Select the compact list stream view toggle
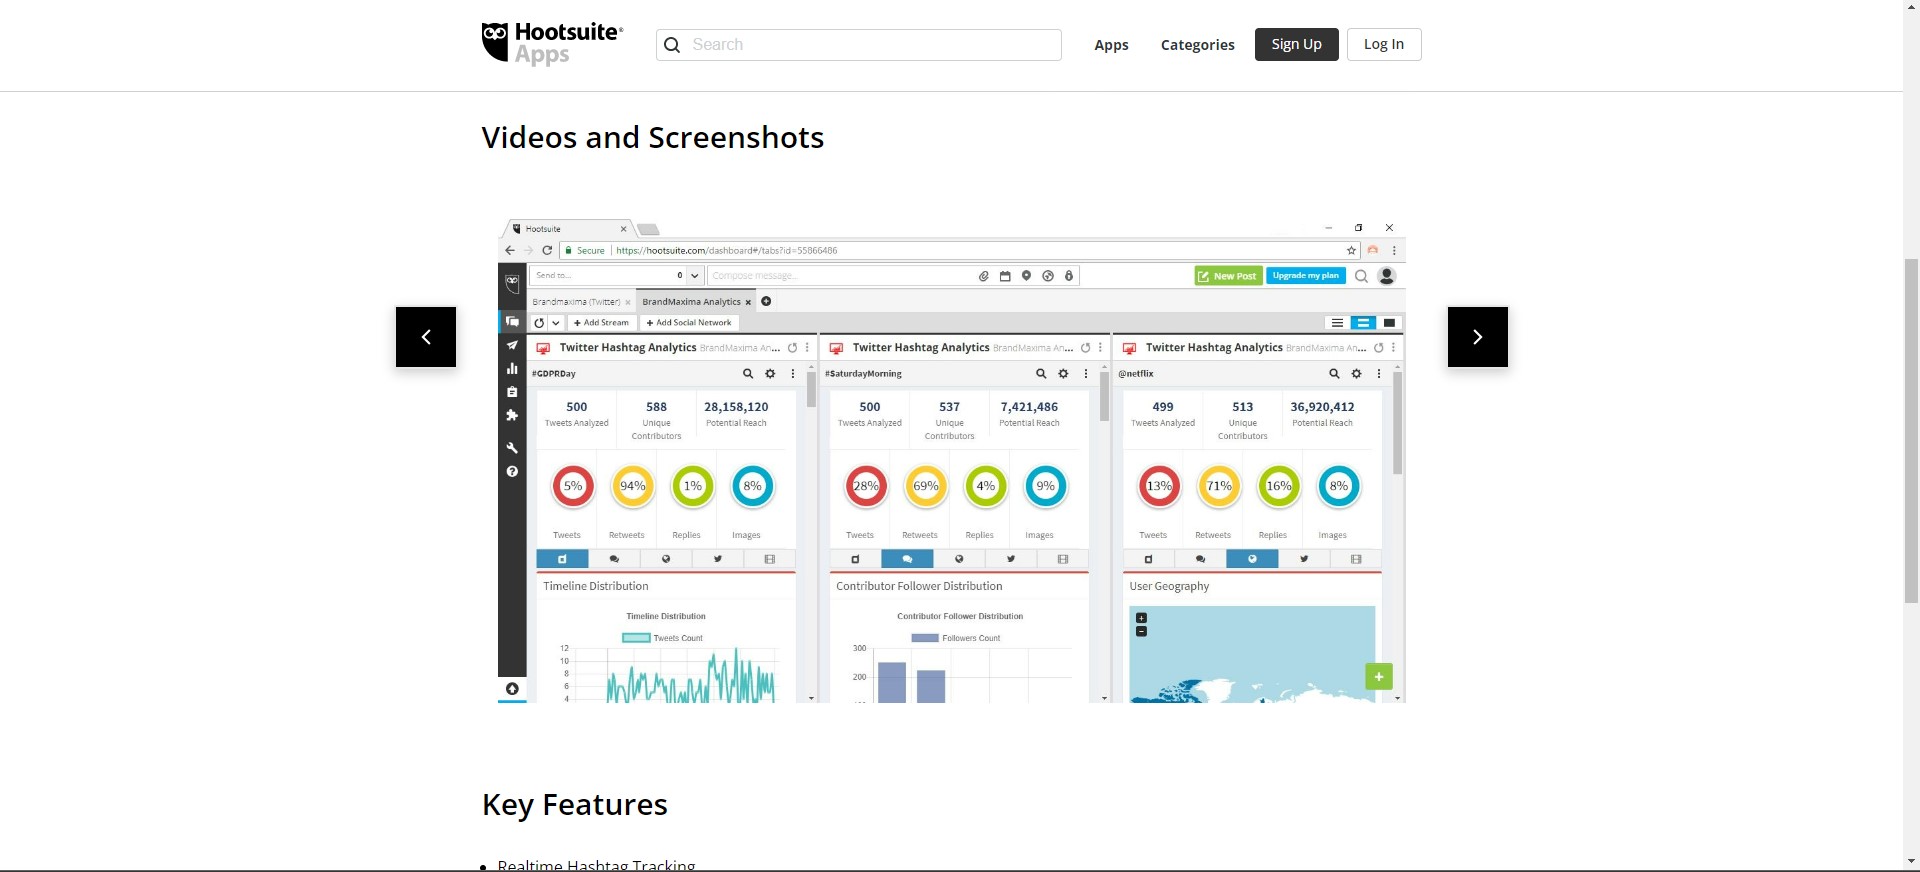Viewport: 1920px width, 872px height. click(1337, 323)
